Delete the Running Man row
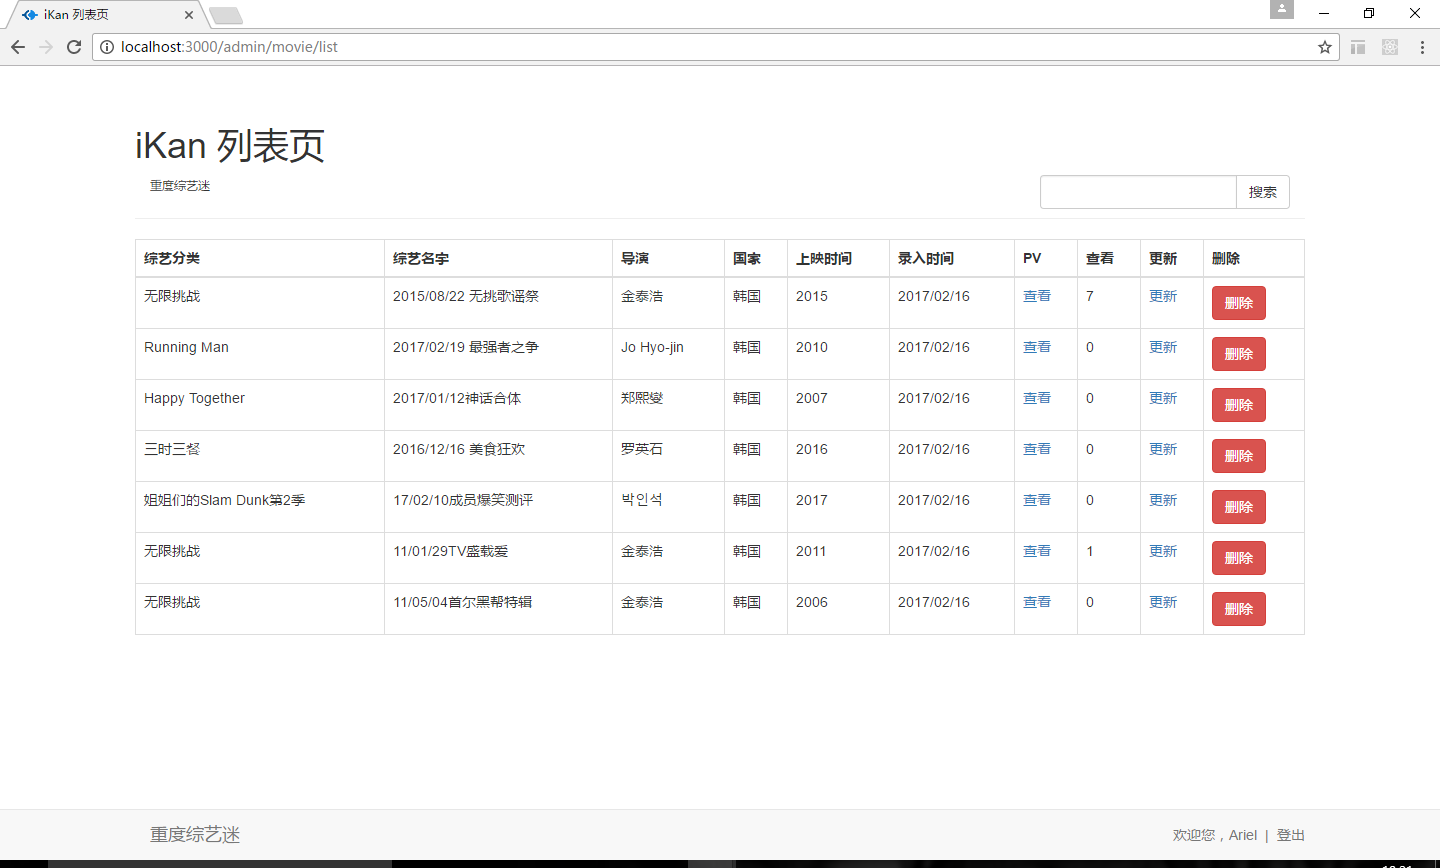 (1239, 354)
